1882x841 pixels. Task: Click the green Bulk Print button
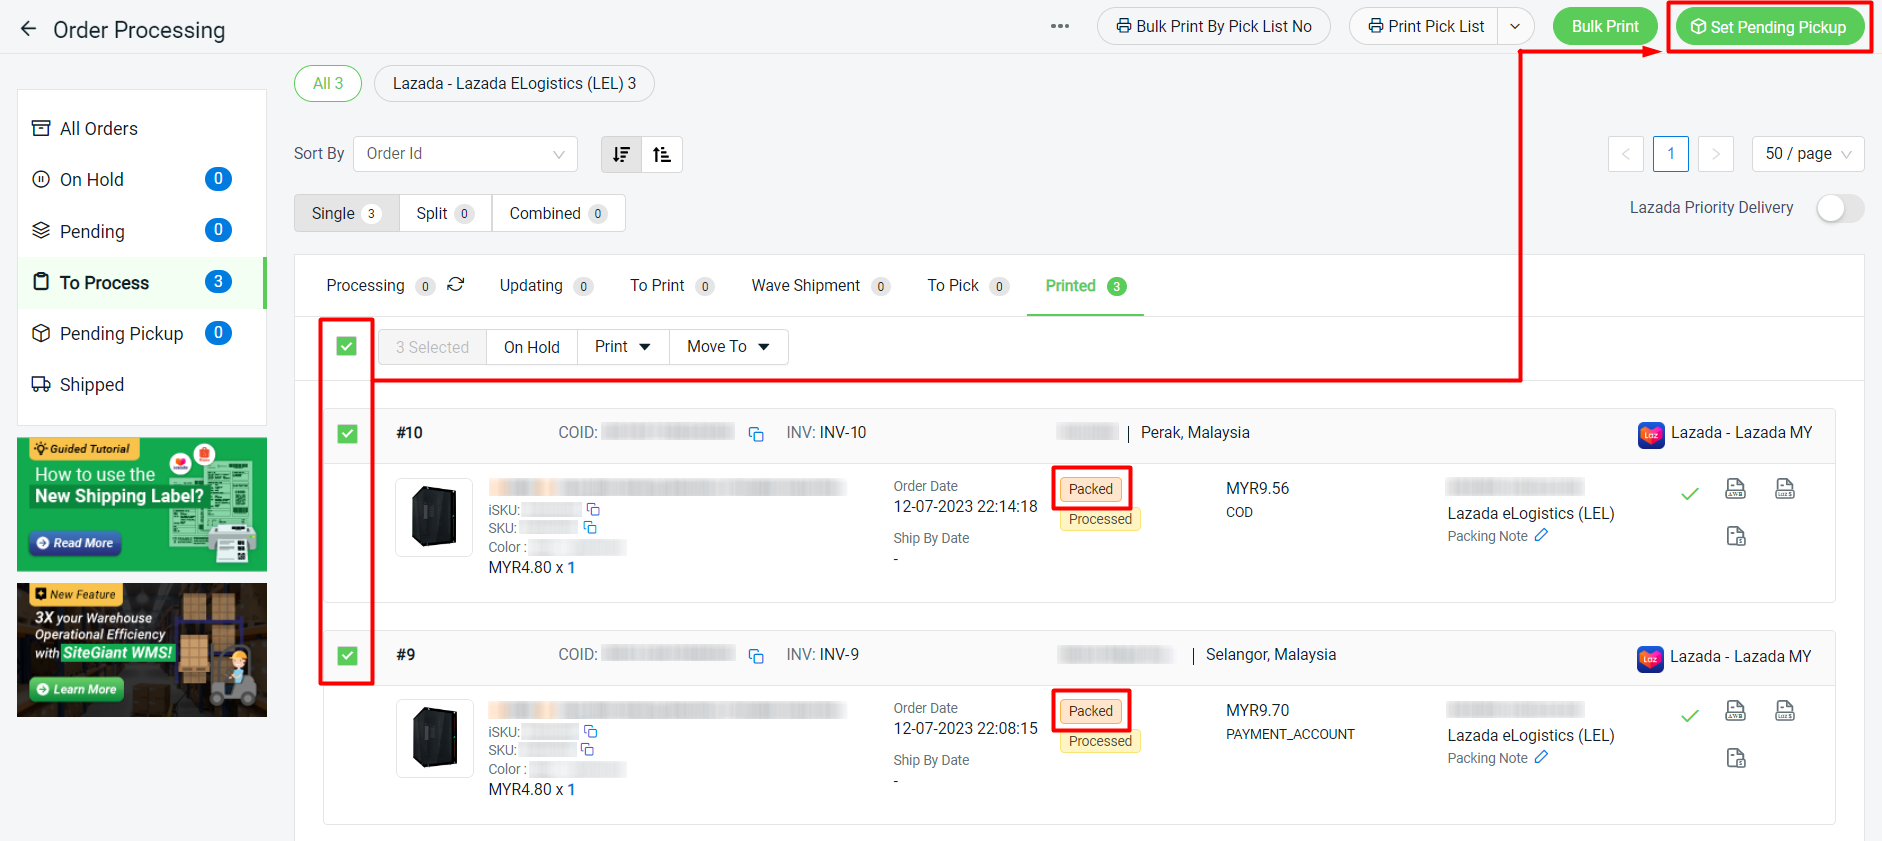[1604, 27]
